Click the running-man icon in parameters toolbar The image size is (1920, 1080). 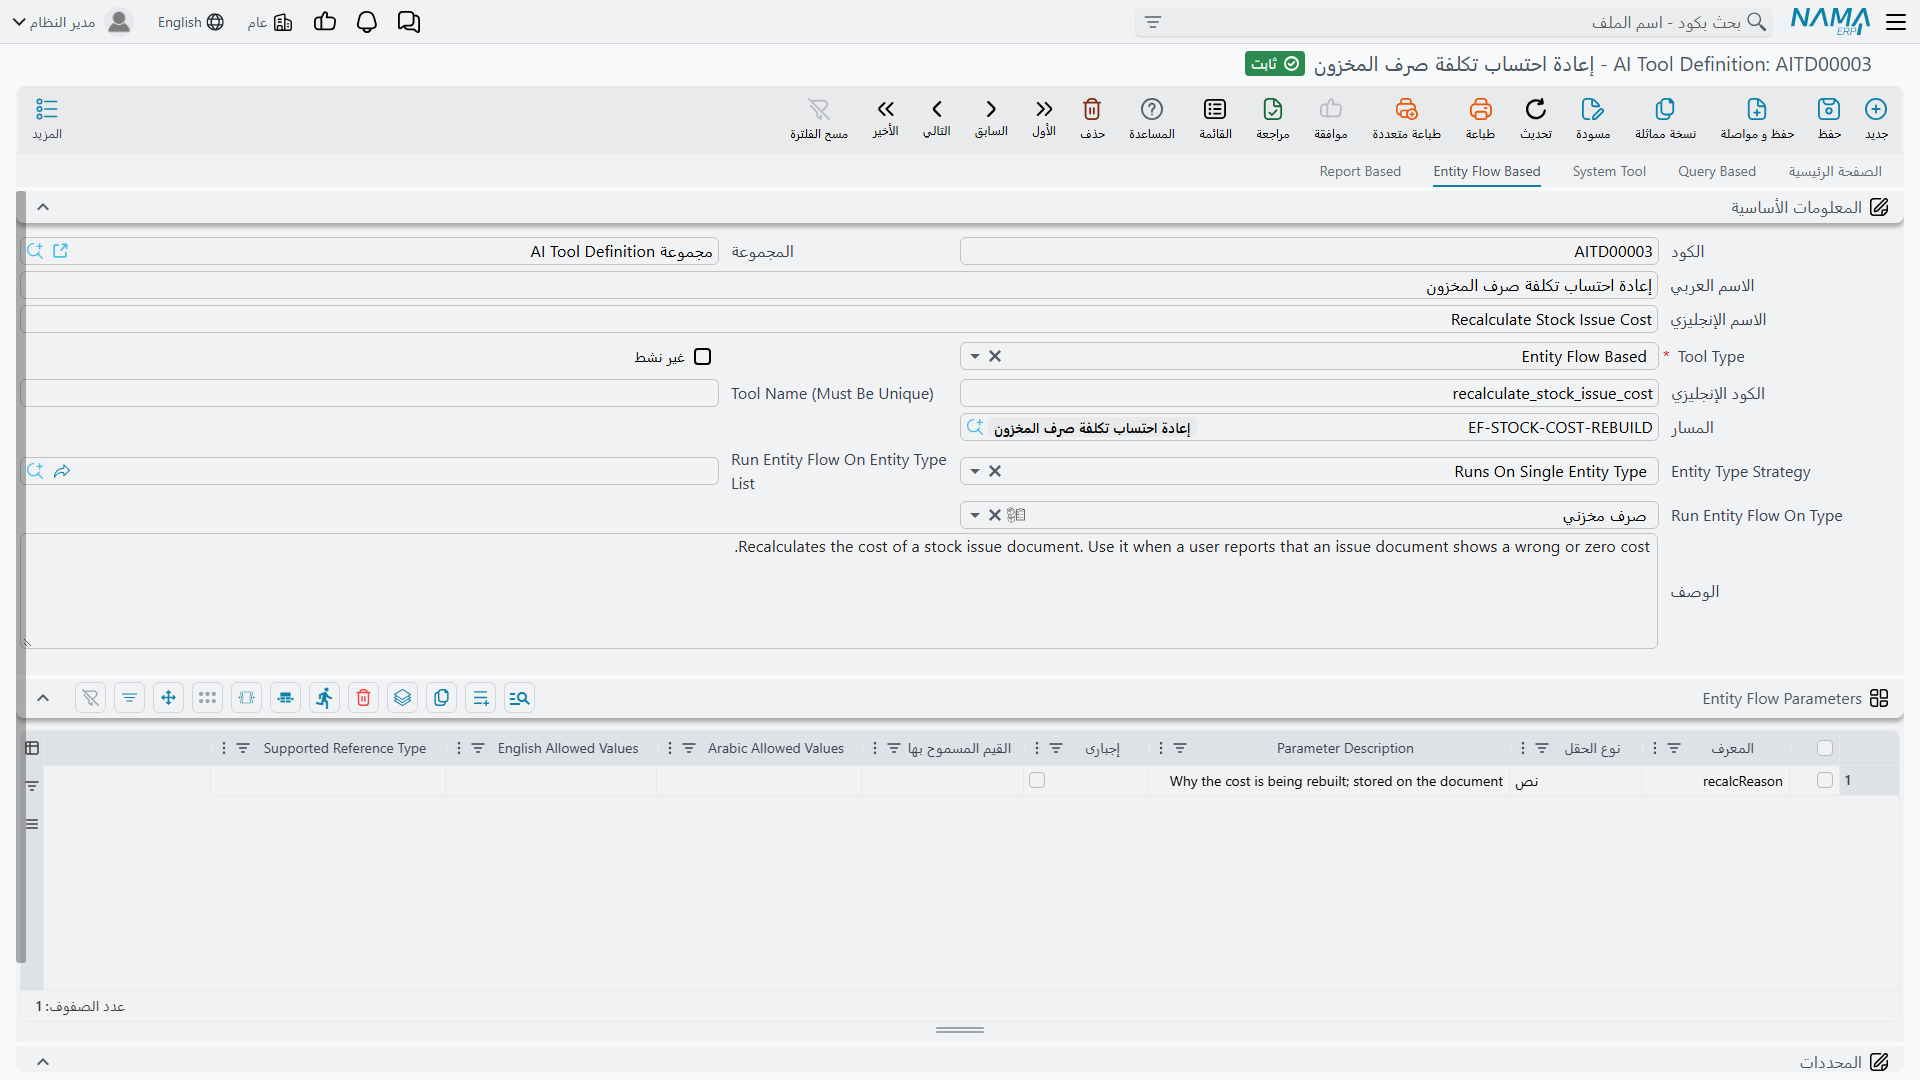pyautogui.click(x=324, y=698)
